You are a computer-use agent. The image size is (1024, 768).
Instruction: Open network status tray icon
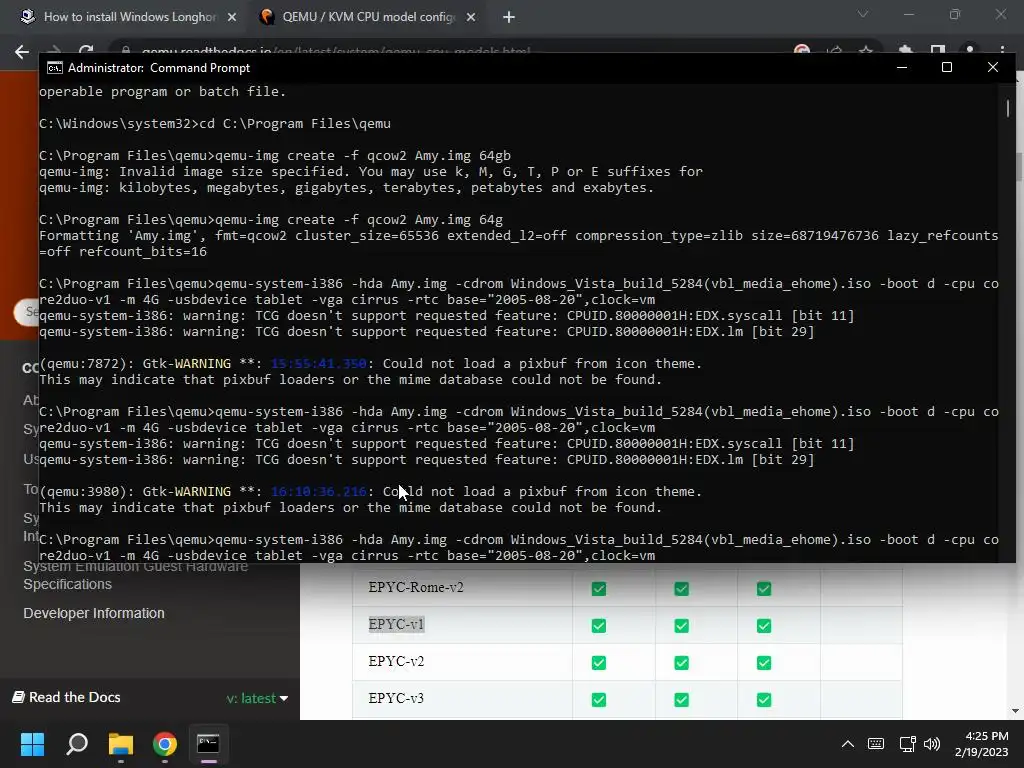[907, 744]
